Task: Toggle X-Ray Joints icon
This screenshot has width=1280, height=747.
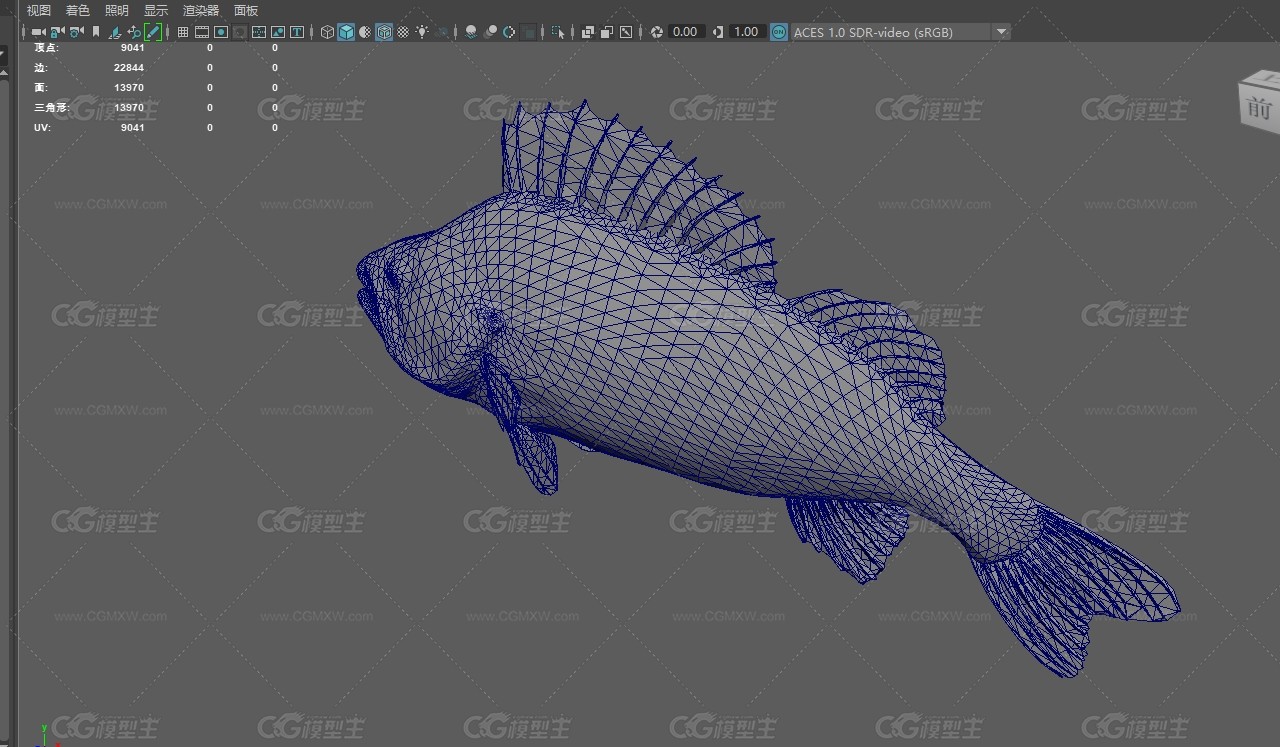Action: tap(626, 32)
